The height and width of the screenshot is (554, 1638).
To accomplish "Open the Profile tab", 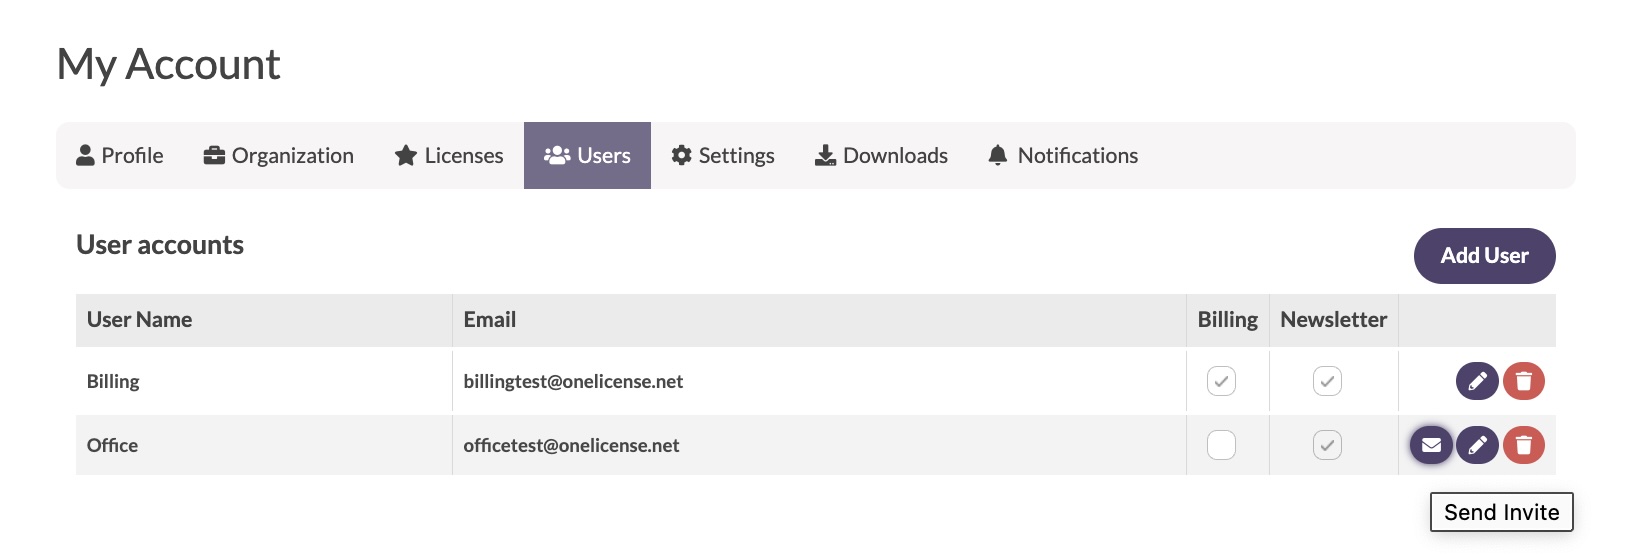I will pyautogui.click(x=120, y=155).
